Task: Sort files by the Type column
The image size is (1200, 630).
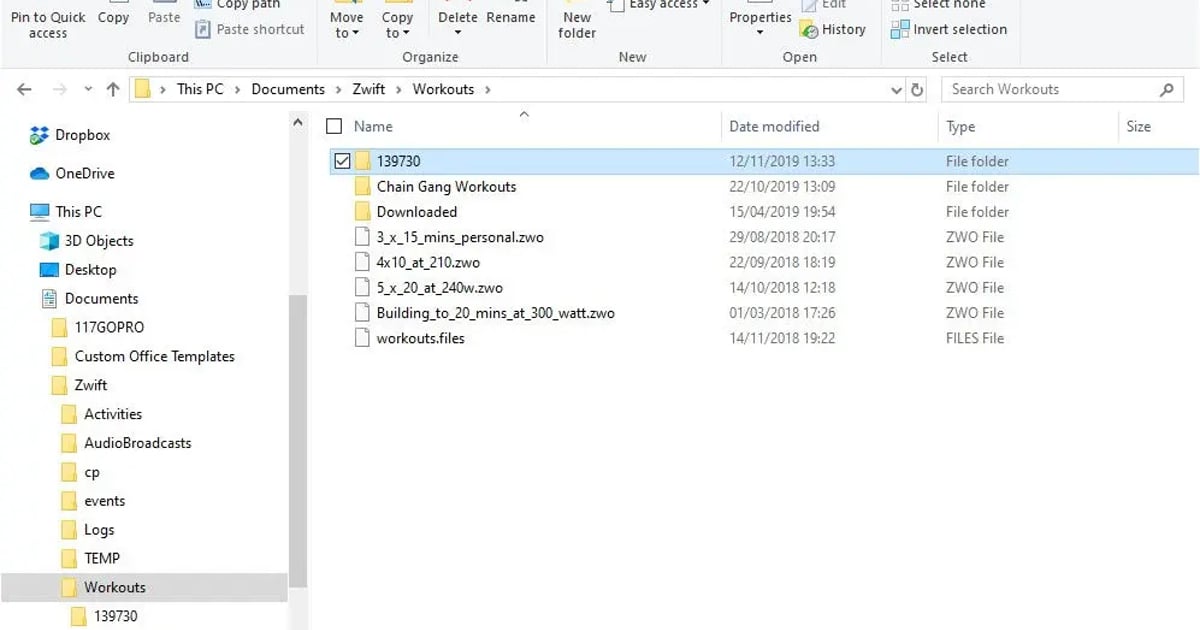Action: pos(960,127)
